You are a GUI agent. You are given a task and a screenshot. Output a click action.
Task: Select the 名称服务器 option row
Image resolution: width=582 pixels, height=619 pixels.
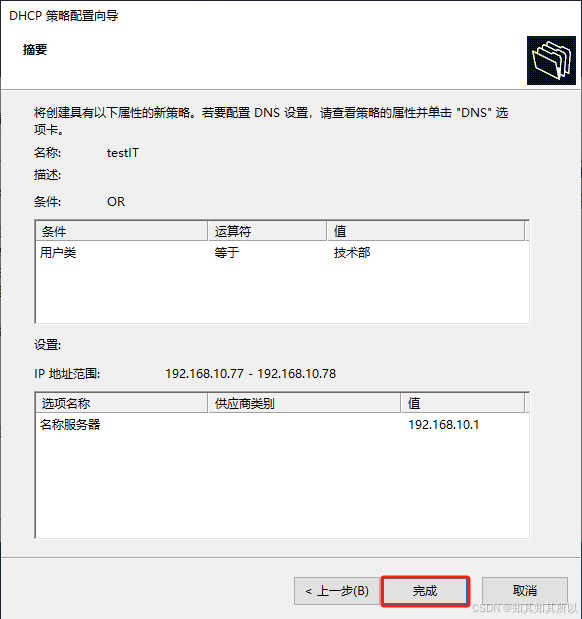pos(282,425)
